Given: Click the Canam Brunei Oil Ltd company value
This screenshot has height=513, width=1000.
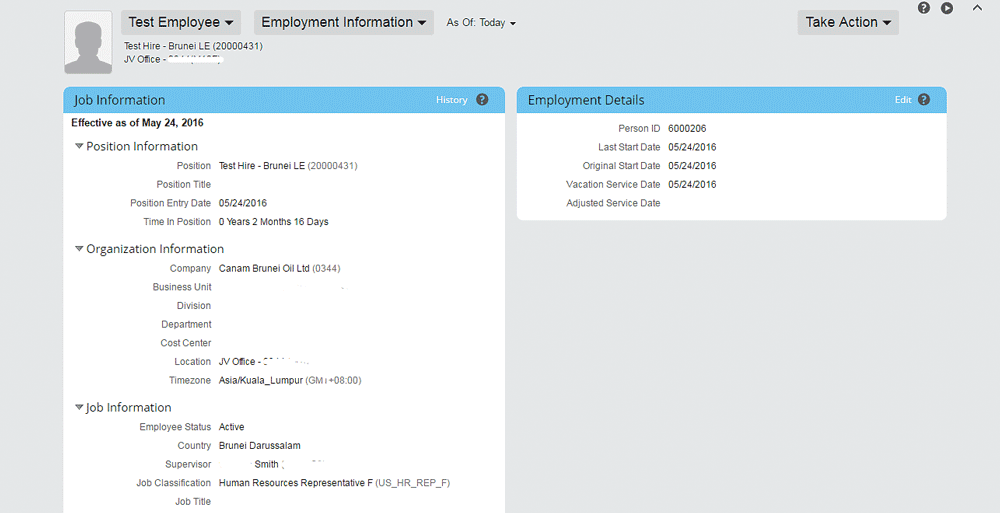Looking at the screenshot, I should point(264,268).
